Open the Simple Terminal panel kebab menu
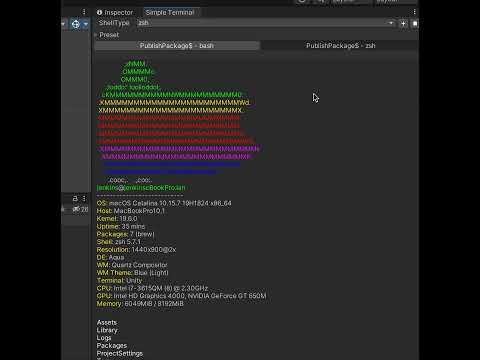 pos(414,12)
